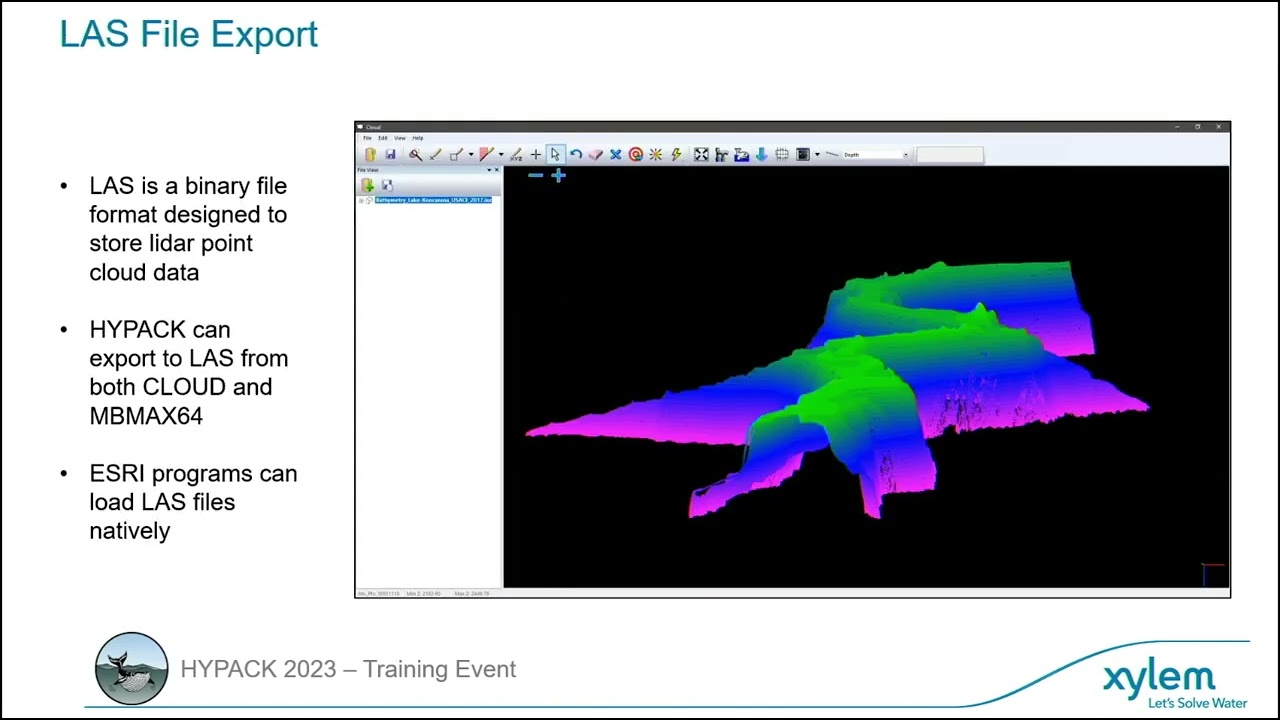Select the arrow pointer tool
Screen dimensions: 1280x720
pyautogui.click(x=555, y=154)
